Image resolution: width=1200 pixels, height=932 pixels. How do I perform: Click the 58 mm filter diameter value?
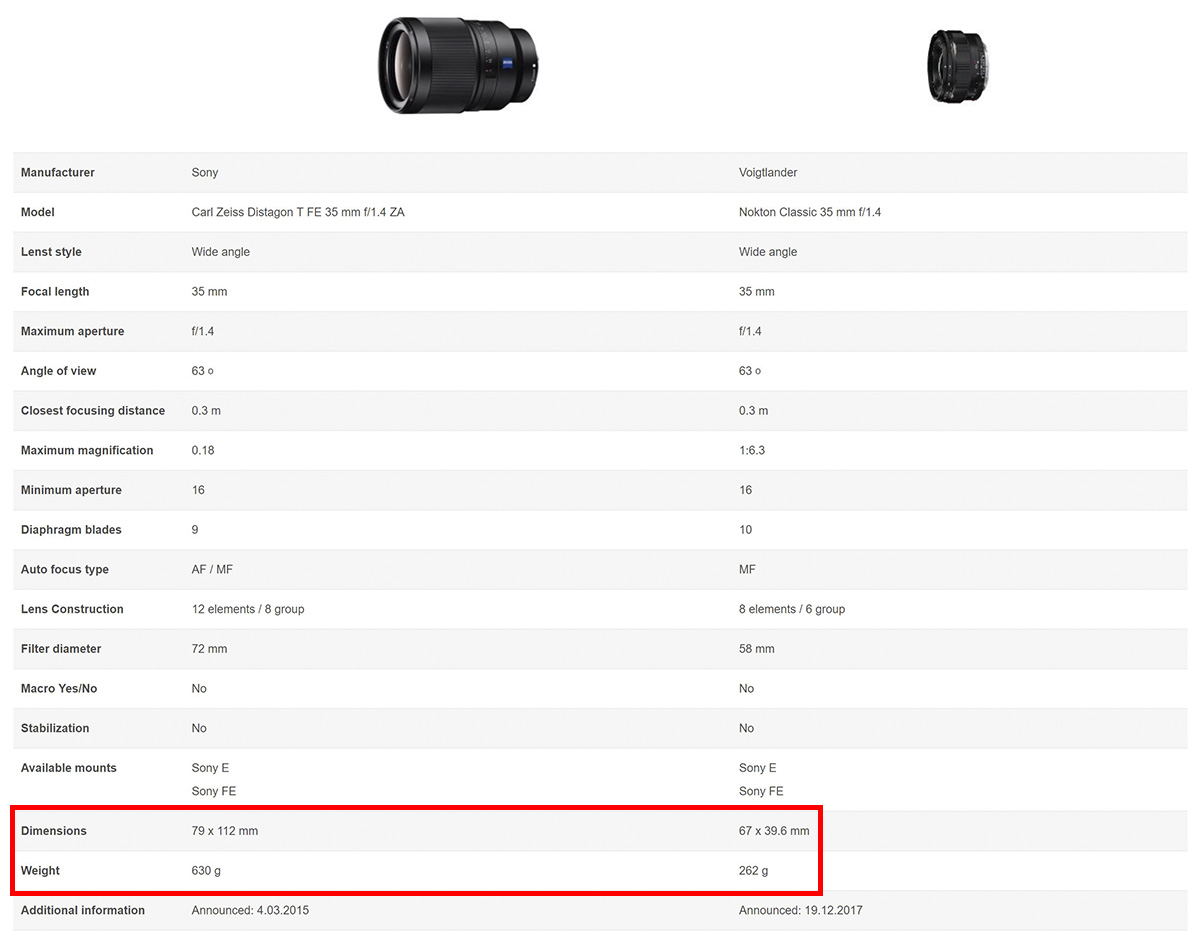point(757,649)
